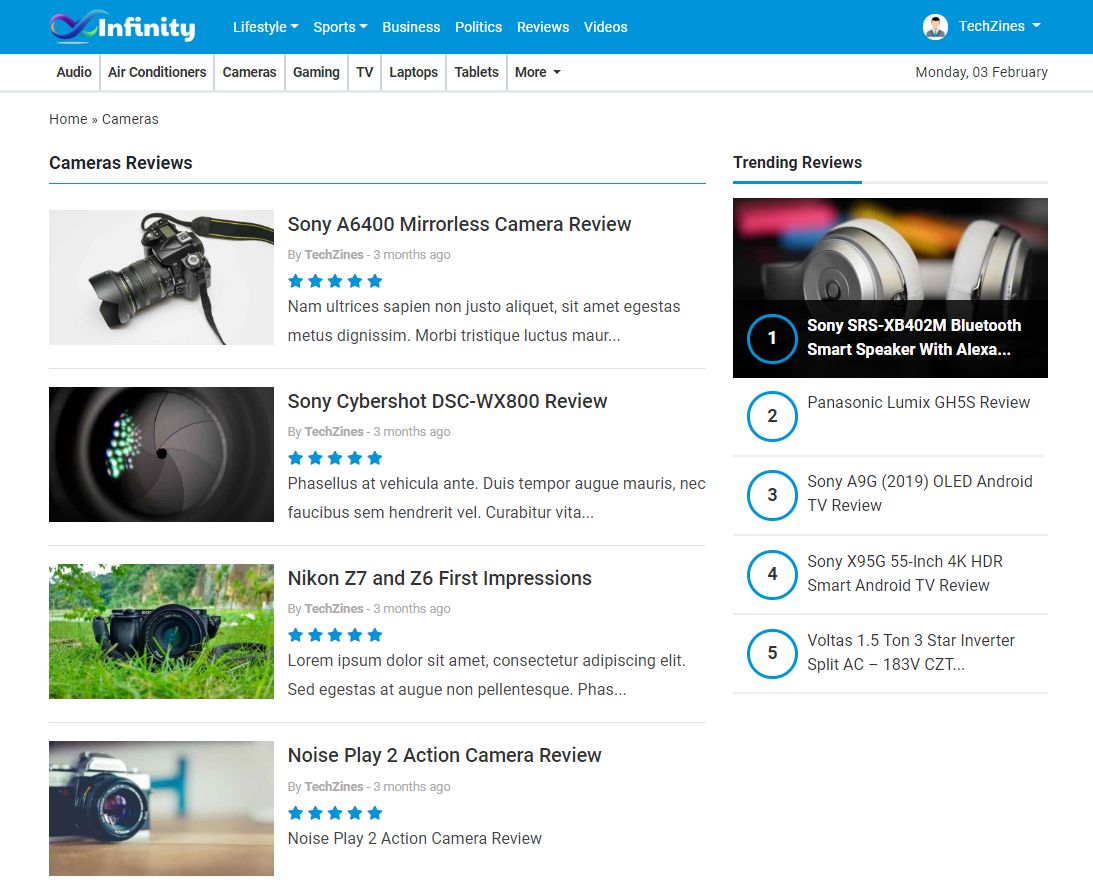
Task: Open the Noise Play 2 camera thumbnail
Action: point(161,808)
